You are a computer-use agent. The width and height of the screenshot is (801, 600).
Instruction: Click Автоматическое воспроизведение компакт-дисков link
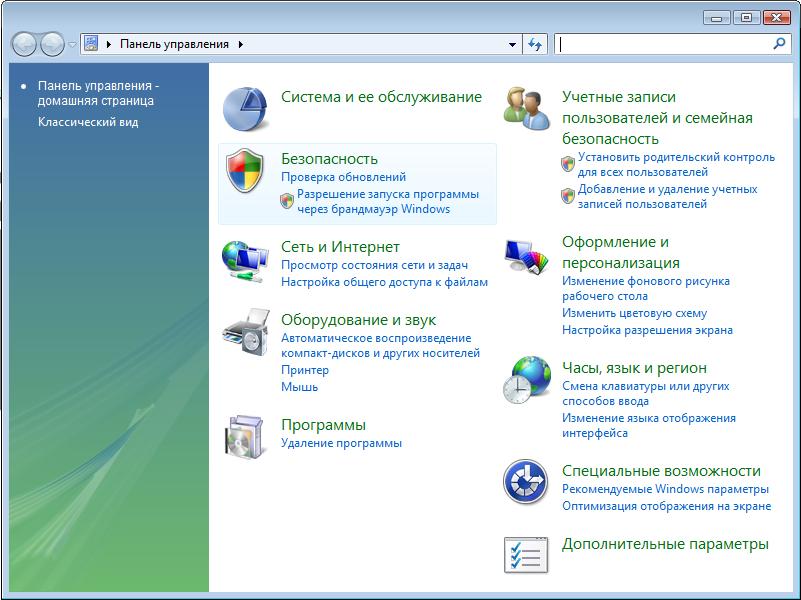[x=380, y=345]
